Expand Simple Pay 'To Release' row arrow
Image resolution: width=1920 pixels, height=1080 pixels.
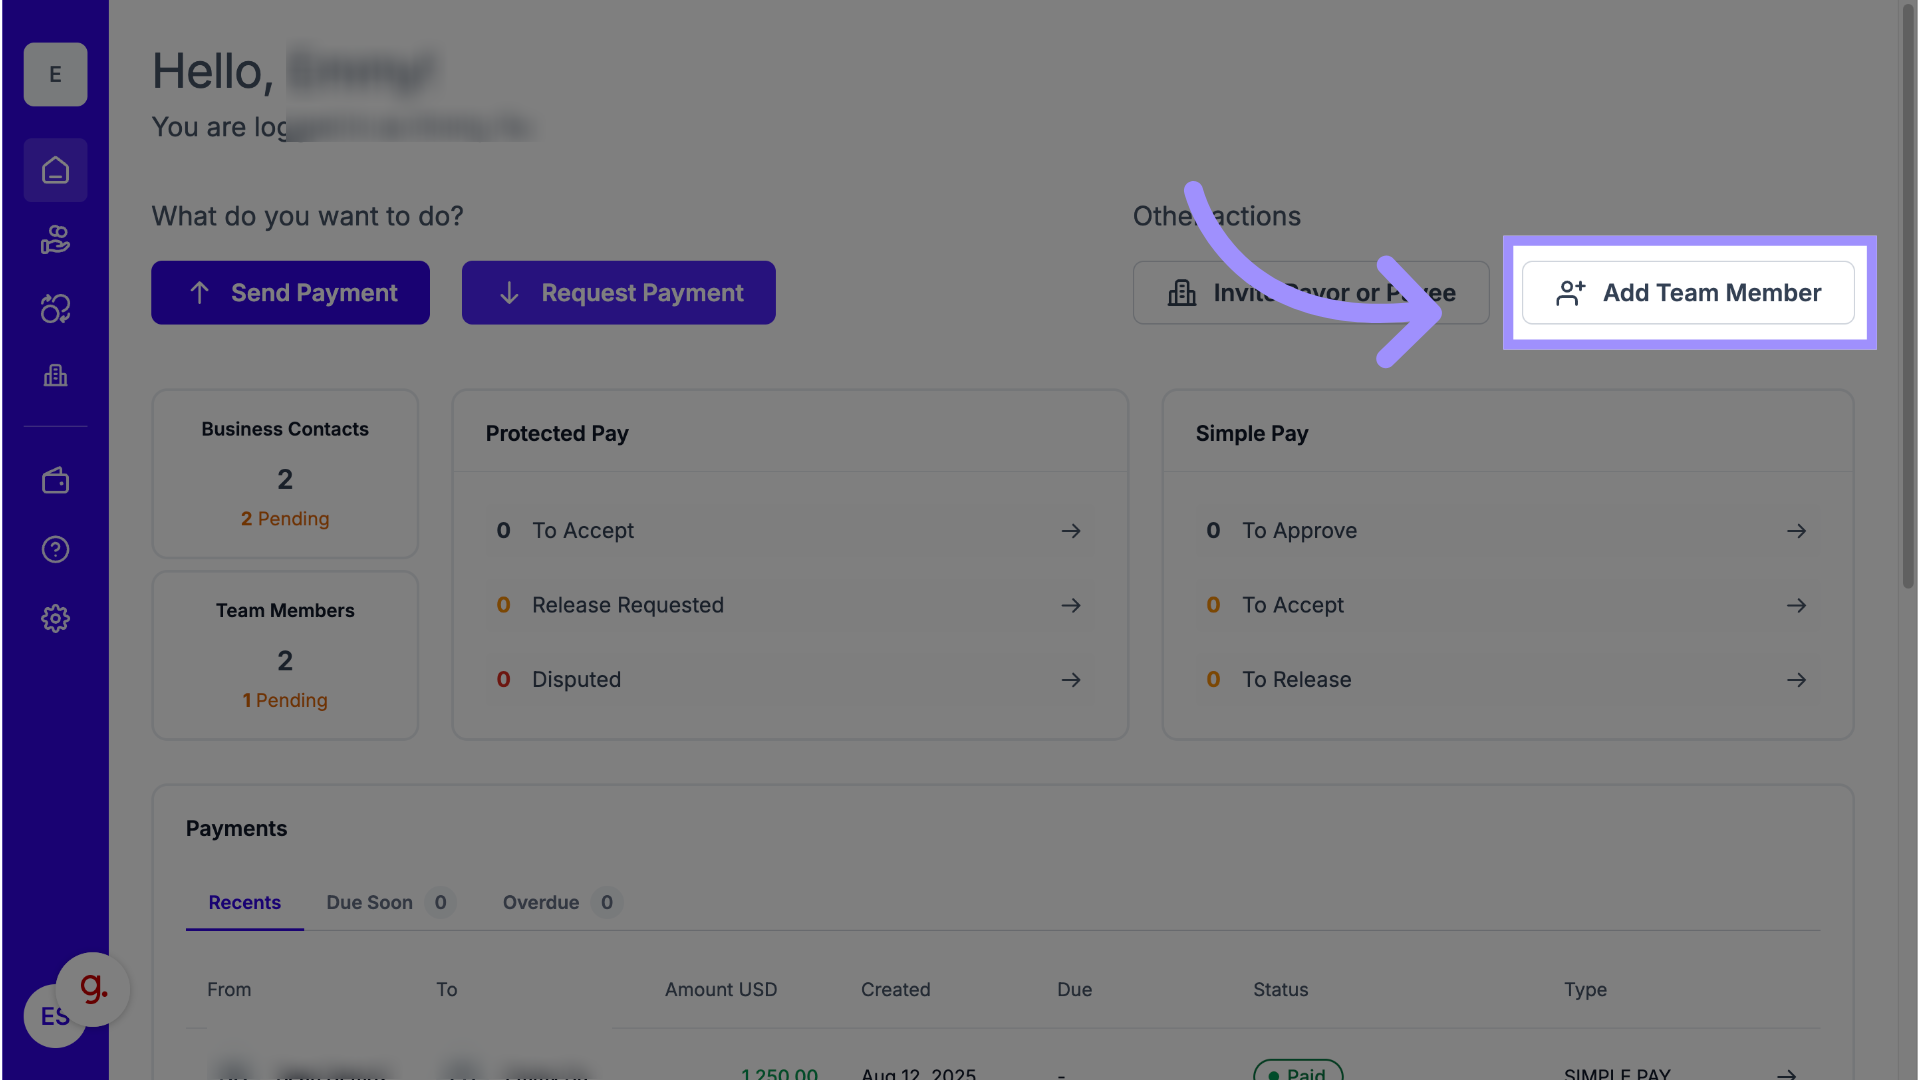[1796, 680]
